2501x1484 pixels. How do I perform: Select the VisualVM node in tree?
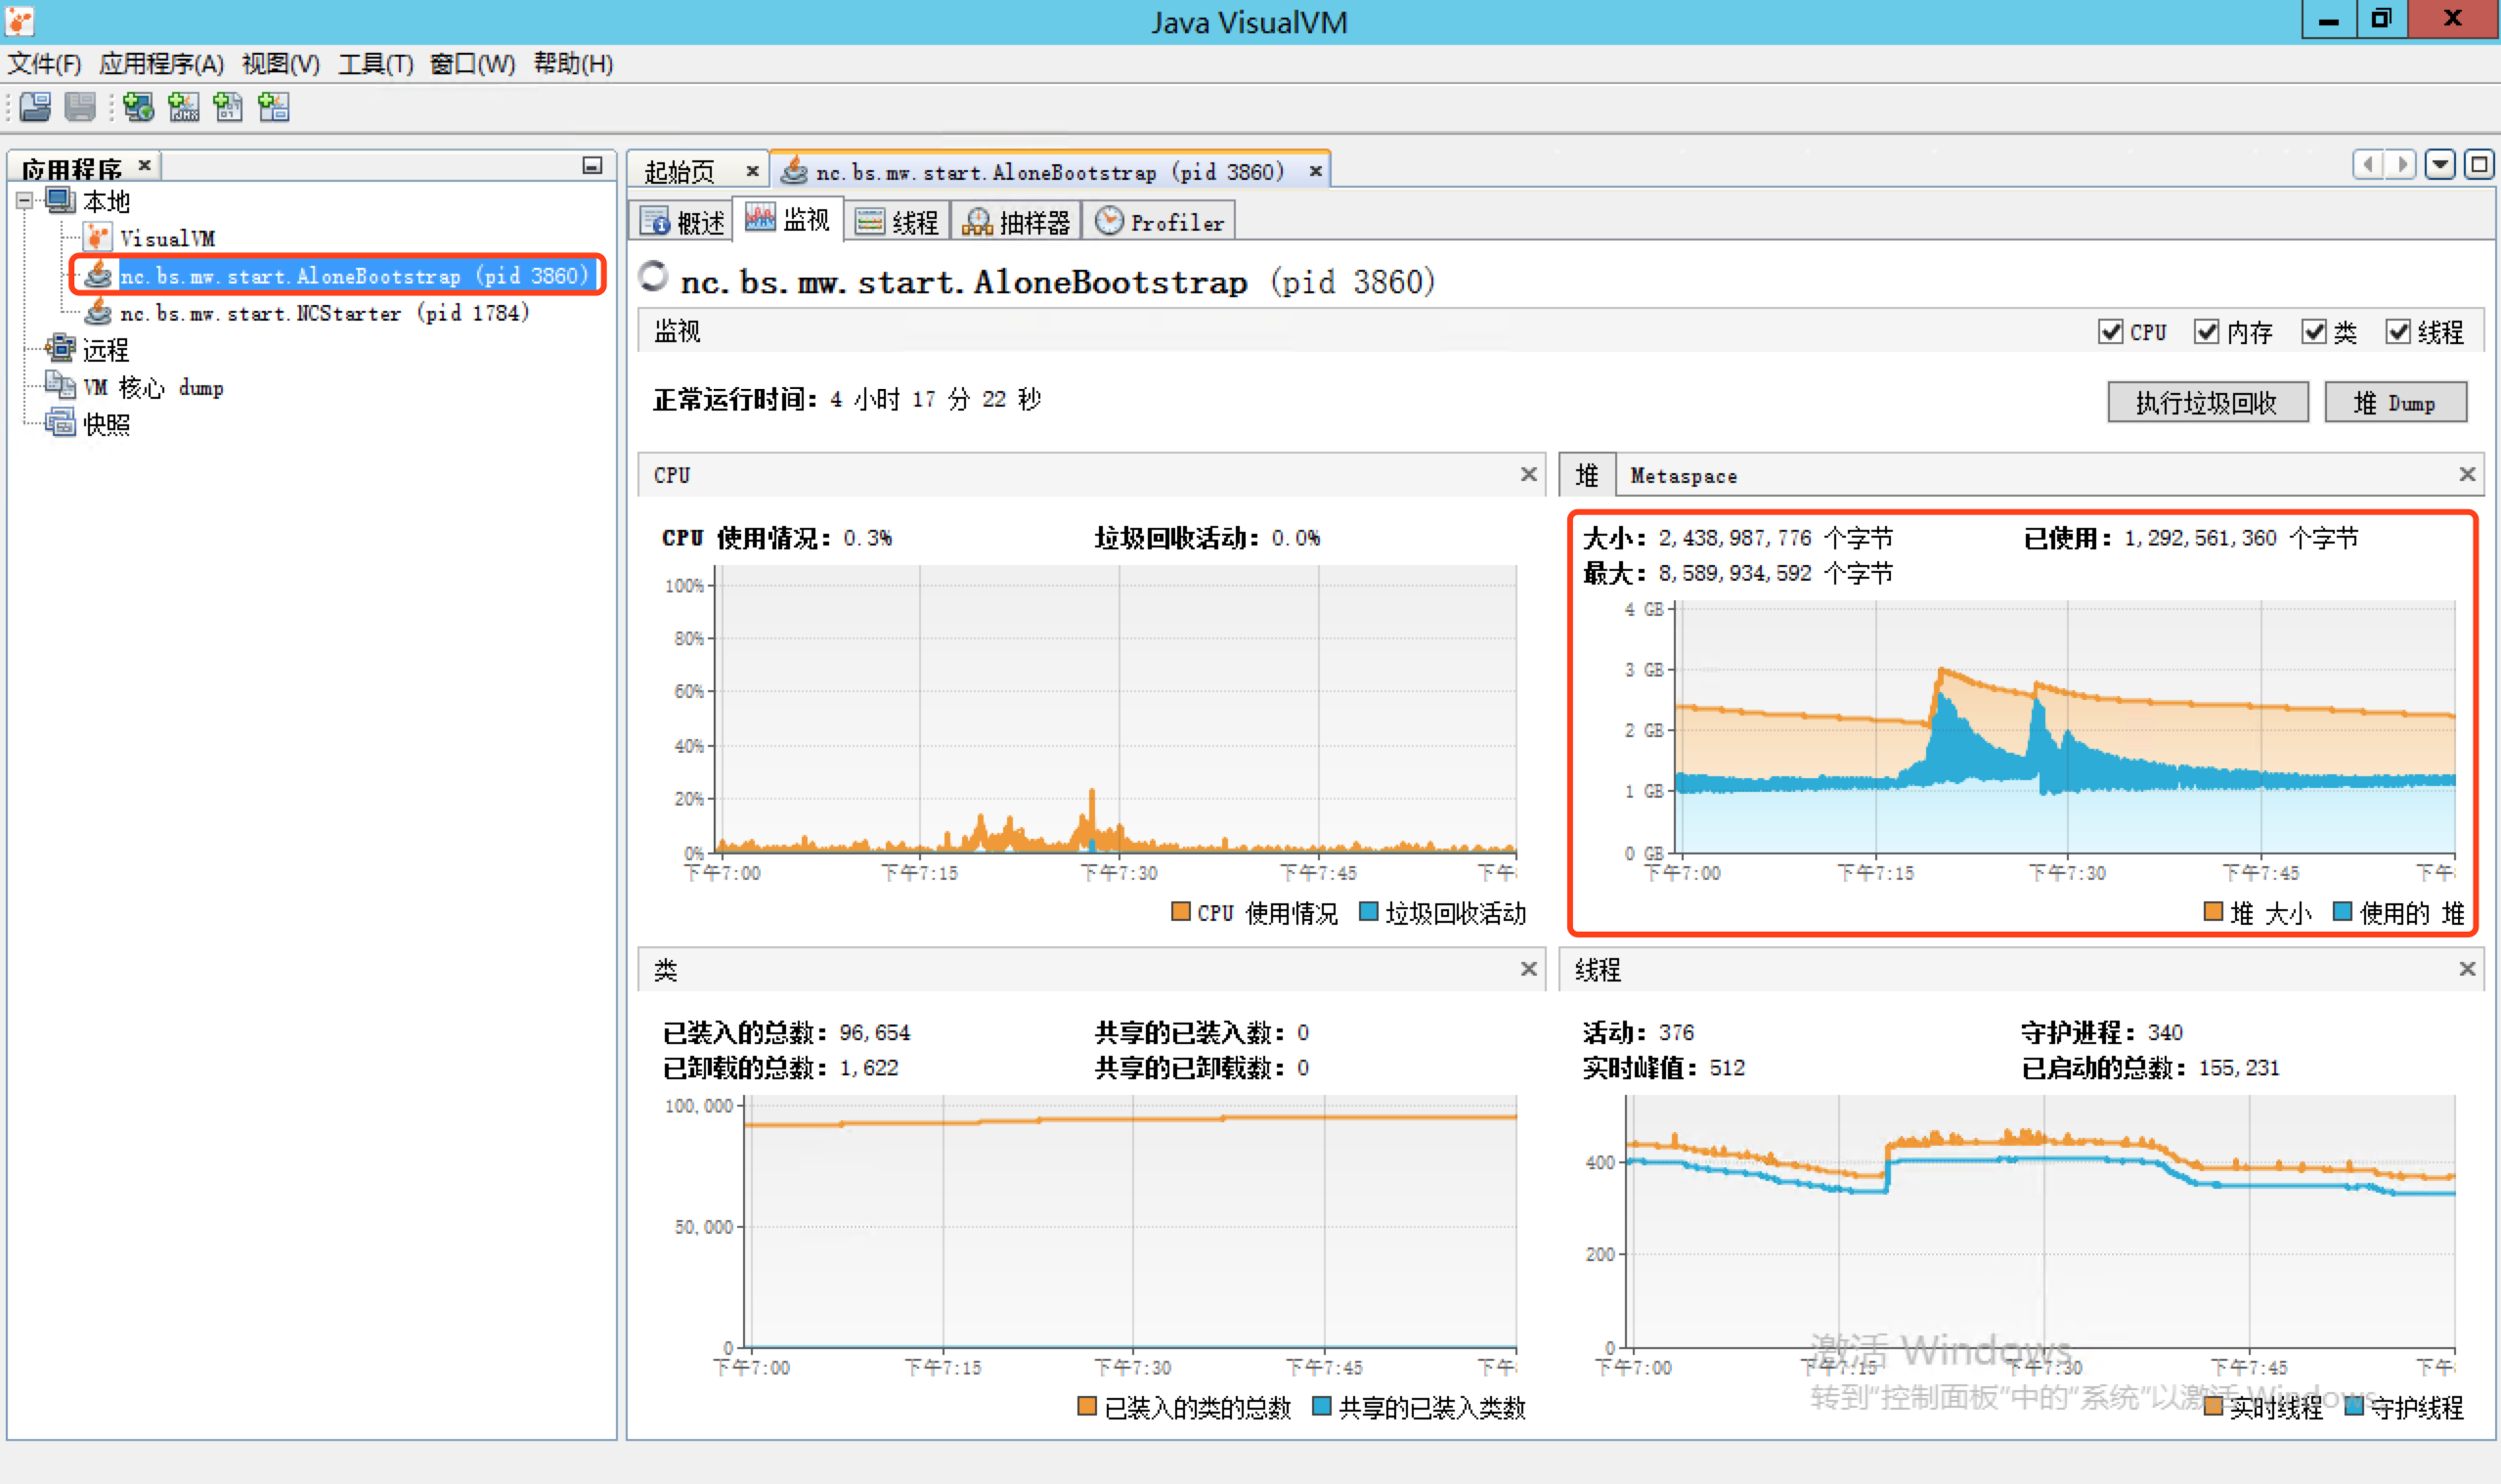[167, 238]
